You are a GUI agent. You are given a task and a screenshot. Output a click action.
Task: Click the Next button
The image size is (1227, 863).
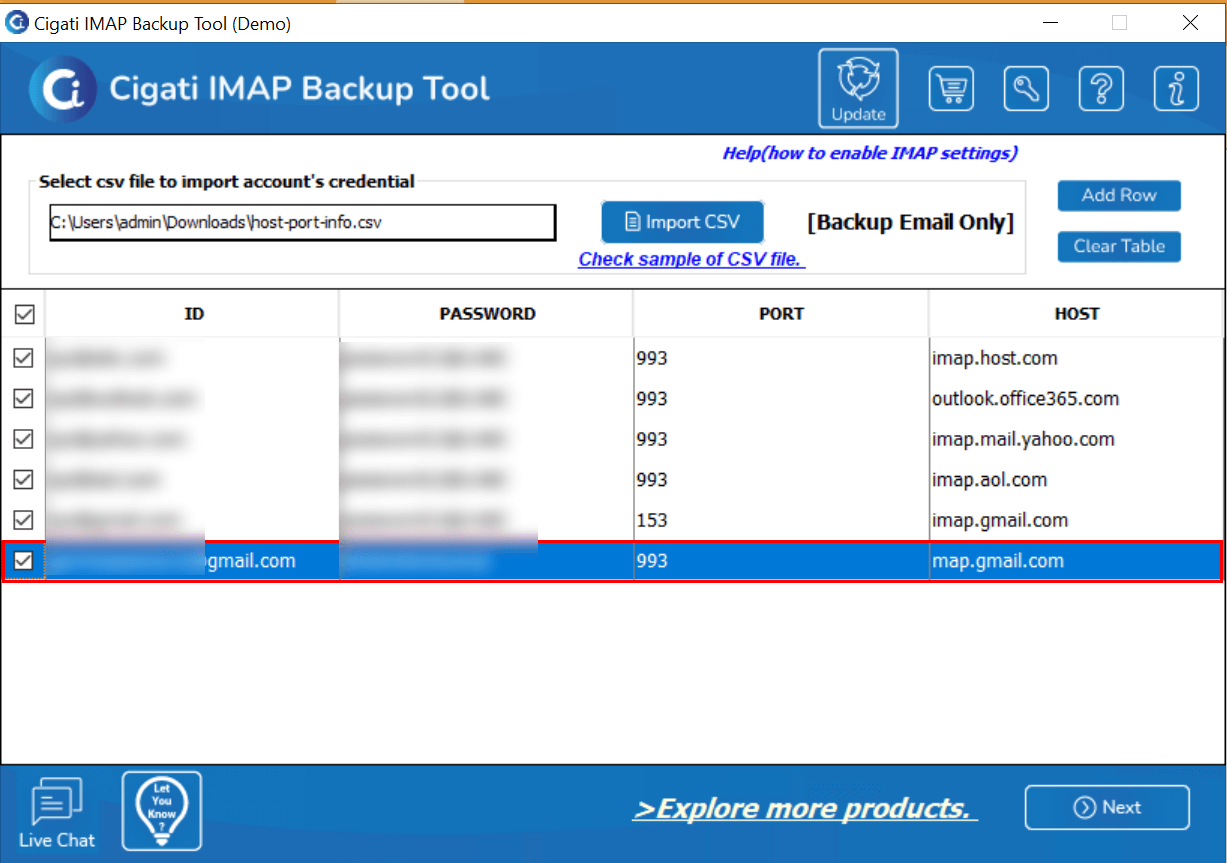click(x=1107, y=808)
